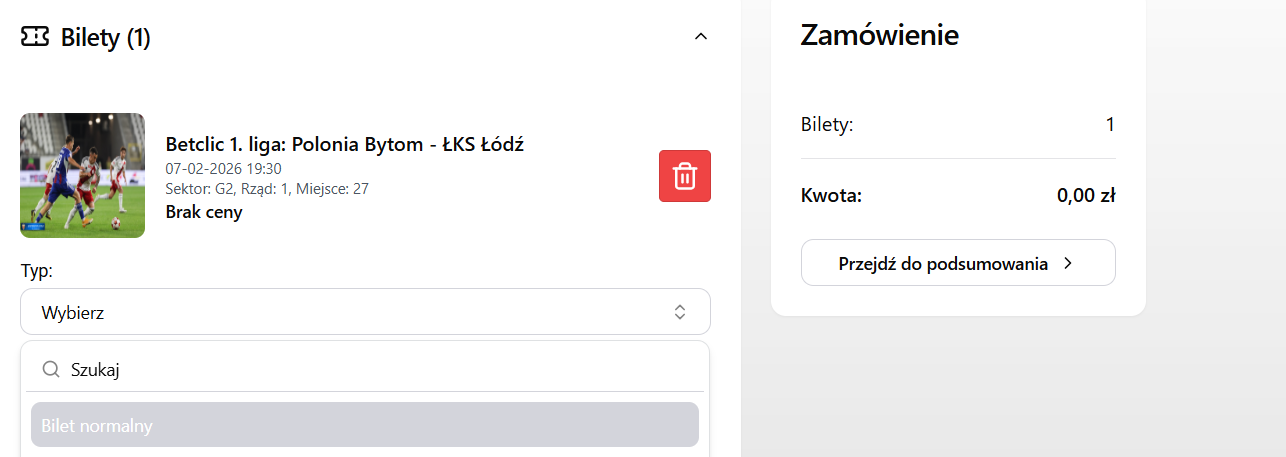Collapse the Bilety section with the chevron
1286x457 pixels.
click(701, 37)
